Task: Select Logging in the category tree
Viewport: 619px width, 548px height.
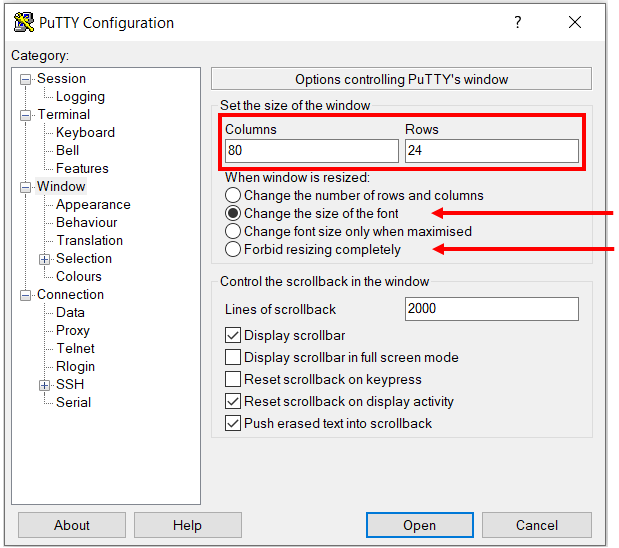Action: 80,97
